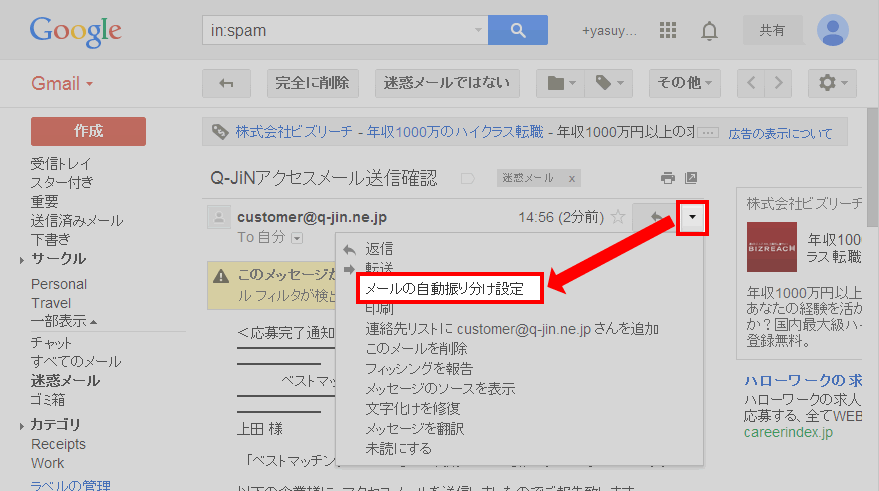Open the labels tag dropdown

[608, 83]
